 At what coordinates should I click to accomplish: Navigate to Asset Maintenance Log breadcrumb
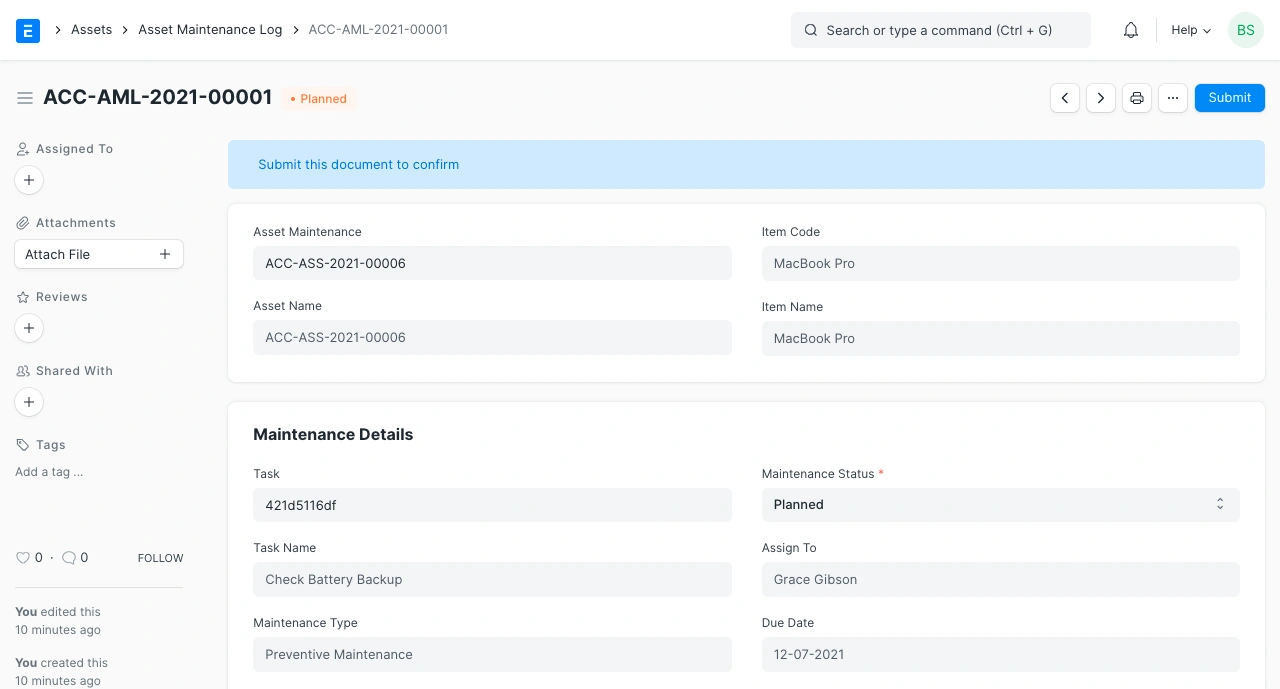(210, 30)
